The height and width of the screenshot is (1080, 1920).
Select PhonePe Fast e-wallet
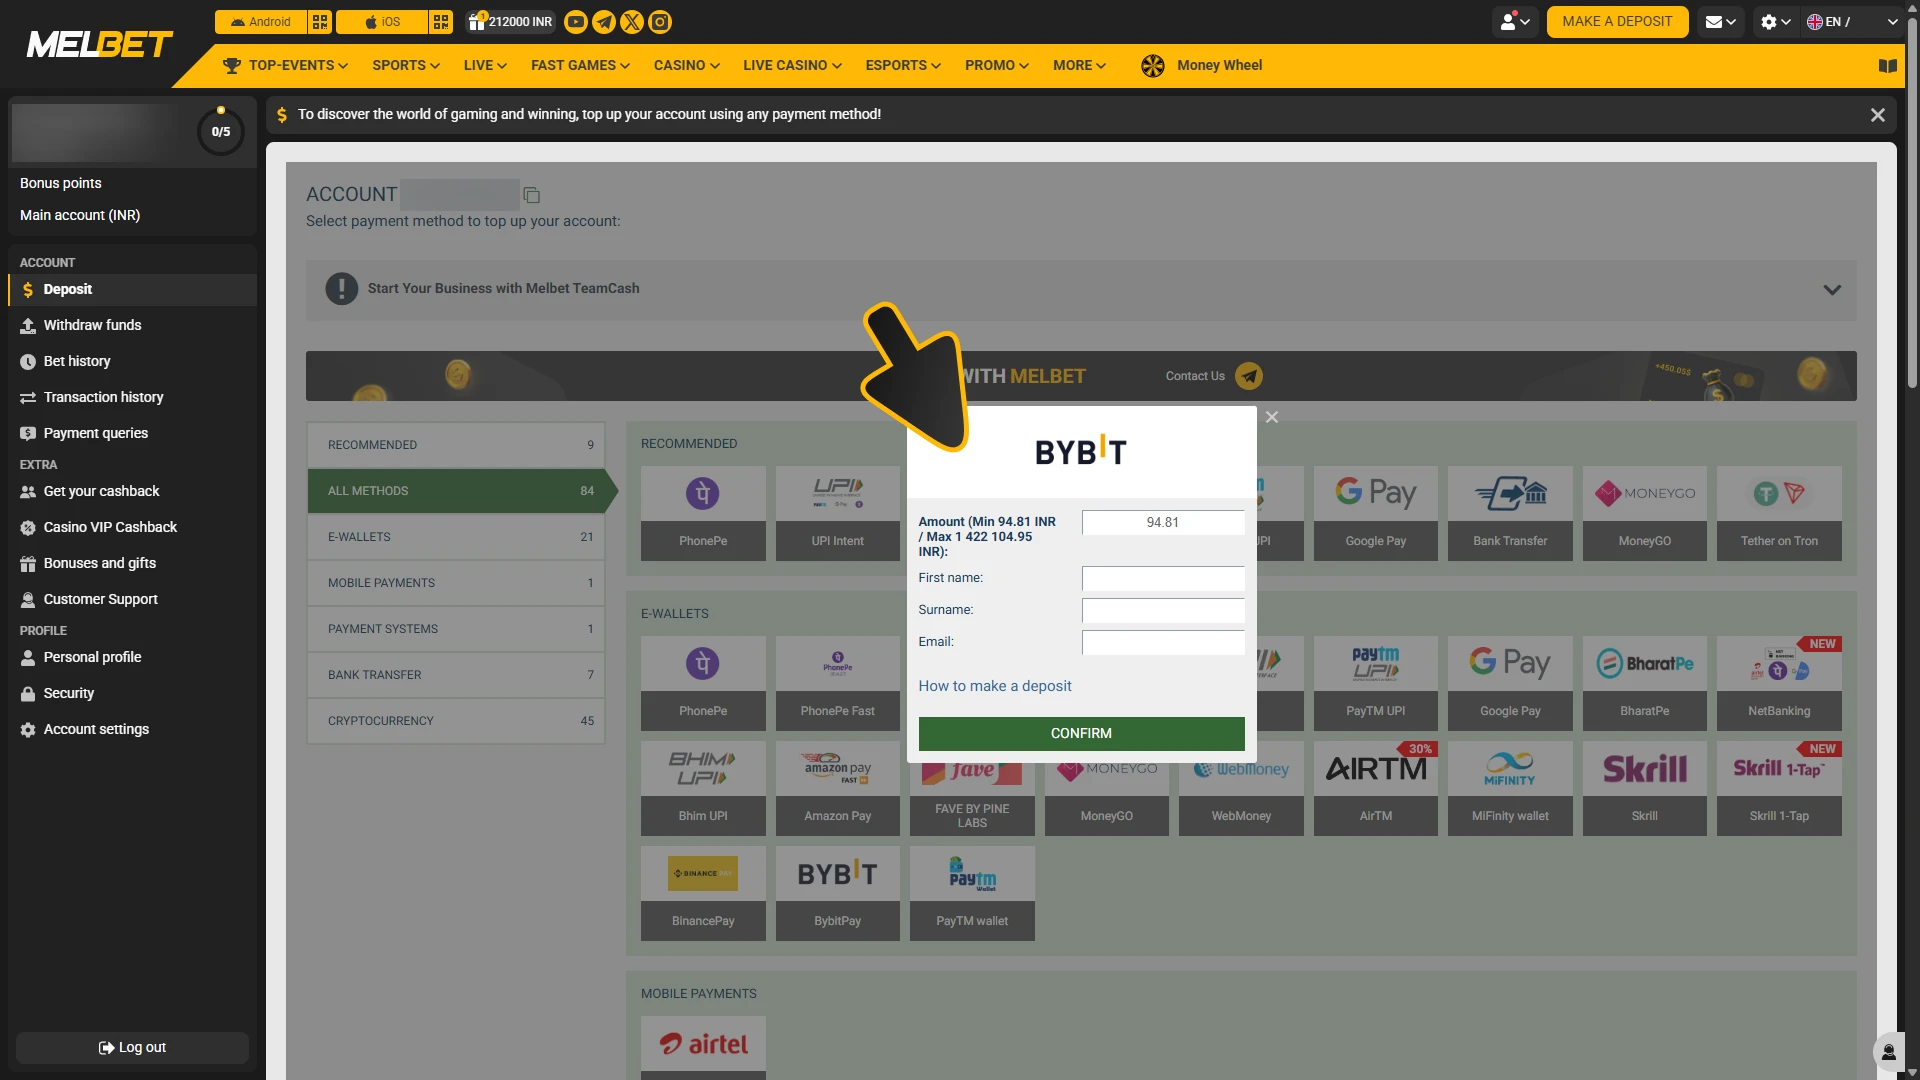838,683
